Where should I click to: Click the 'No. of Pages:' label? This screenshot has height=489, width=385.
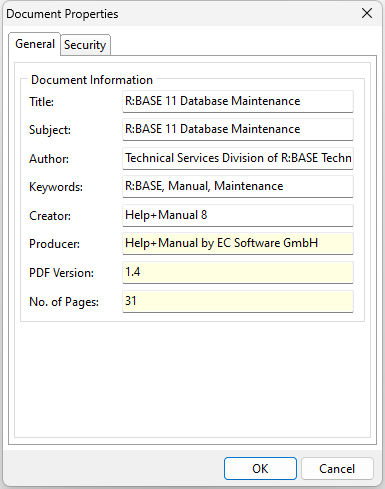64,302
